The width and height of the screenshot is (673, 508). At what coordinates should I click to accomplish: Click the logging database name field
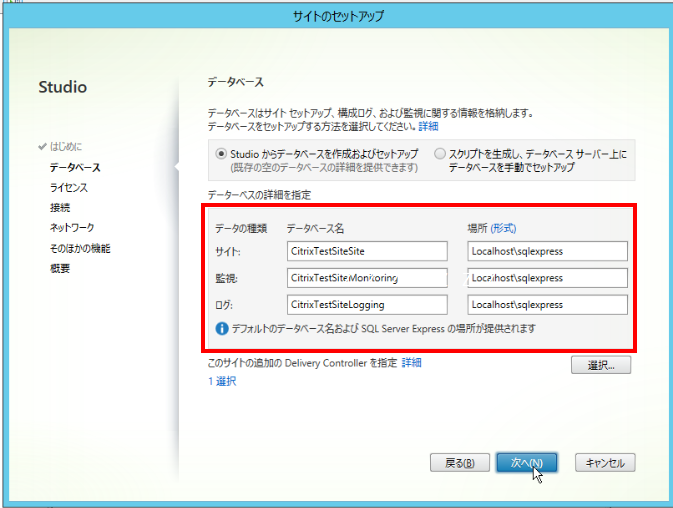pyautogui.click(x=367, y=305)
